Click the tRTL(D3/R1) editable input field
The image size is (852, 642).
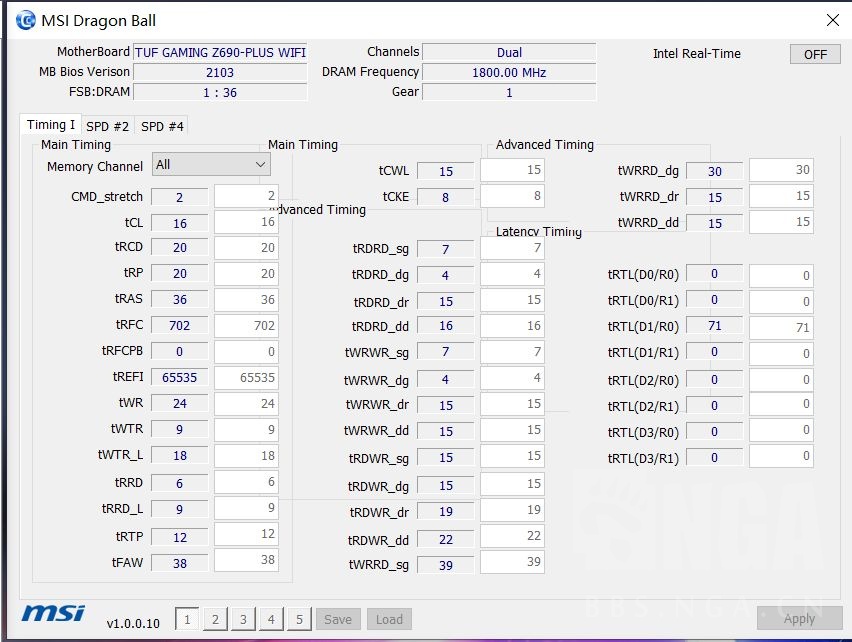click(x=781, y=456)
